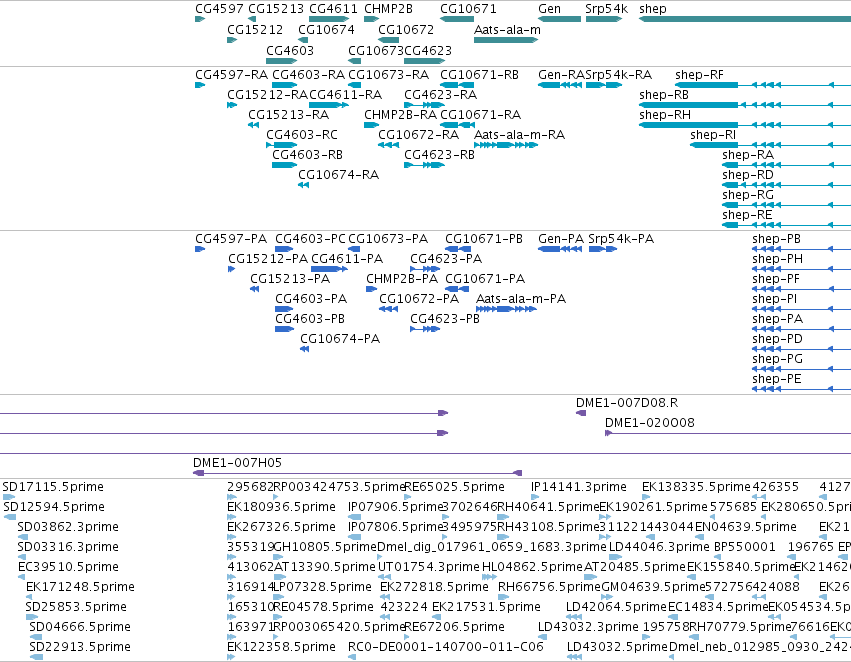Open the DME1-007H05 clone label
Viewport: 851px width, 662px height.
coord(237,463)
